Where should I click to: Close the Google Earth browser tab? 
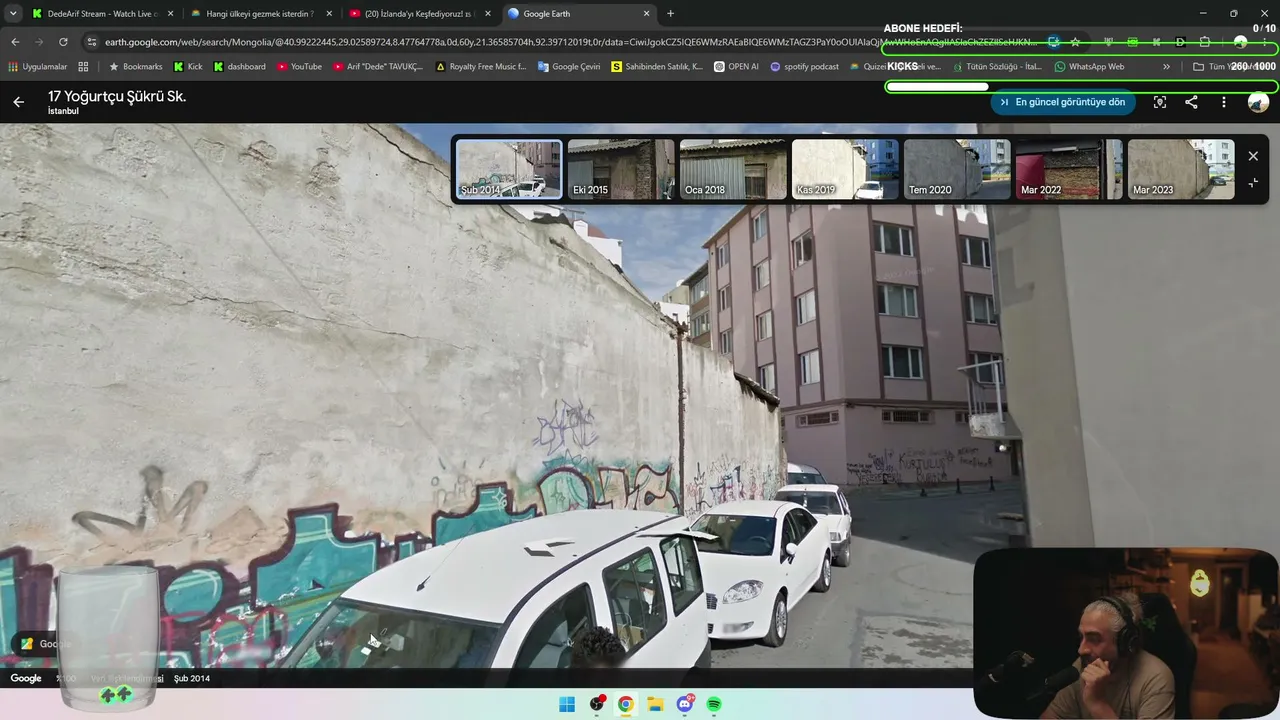click(646, 14)
